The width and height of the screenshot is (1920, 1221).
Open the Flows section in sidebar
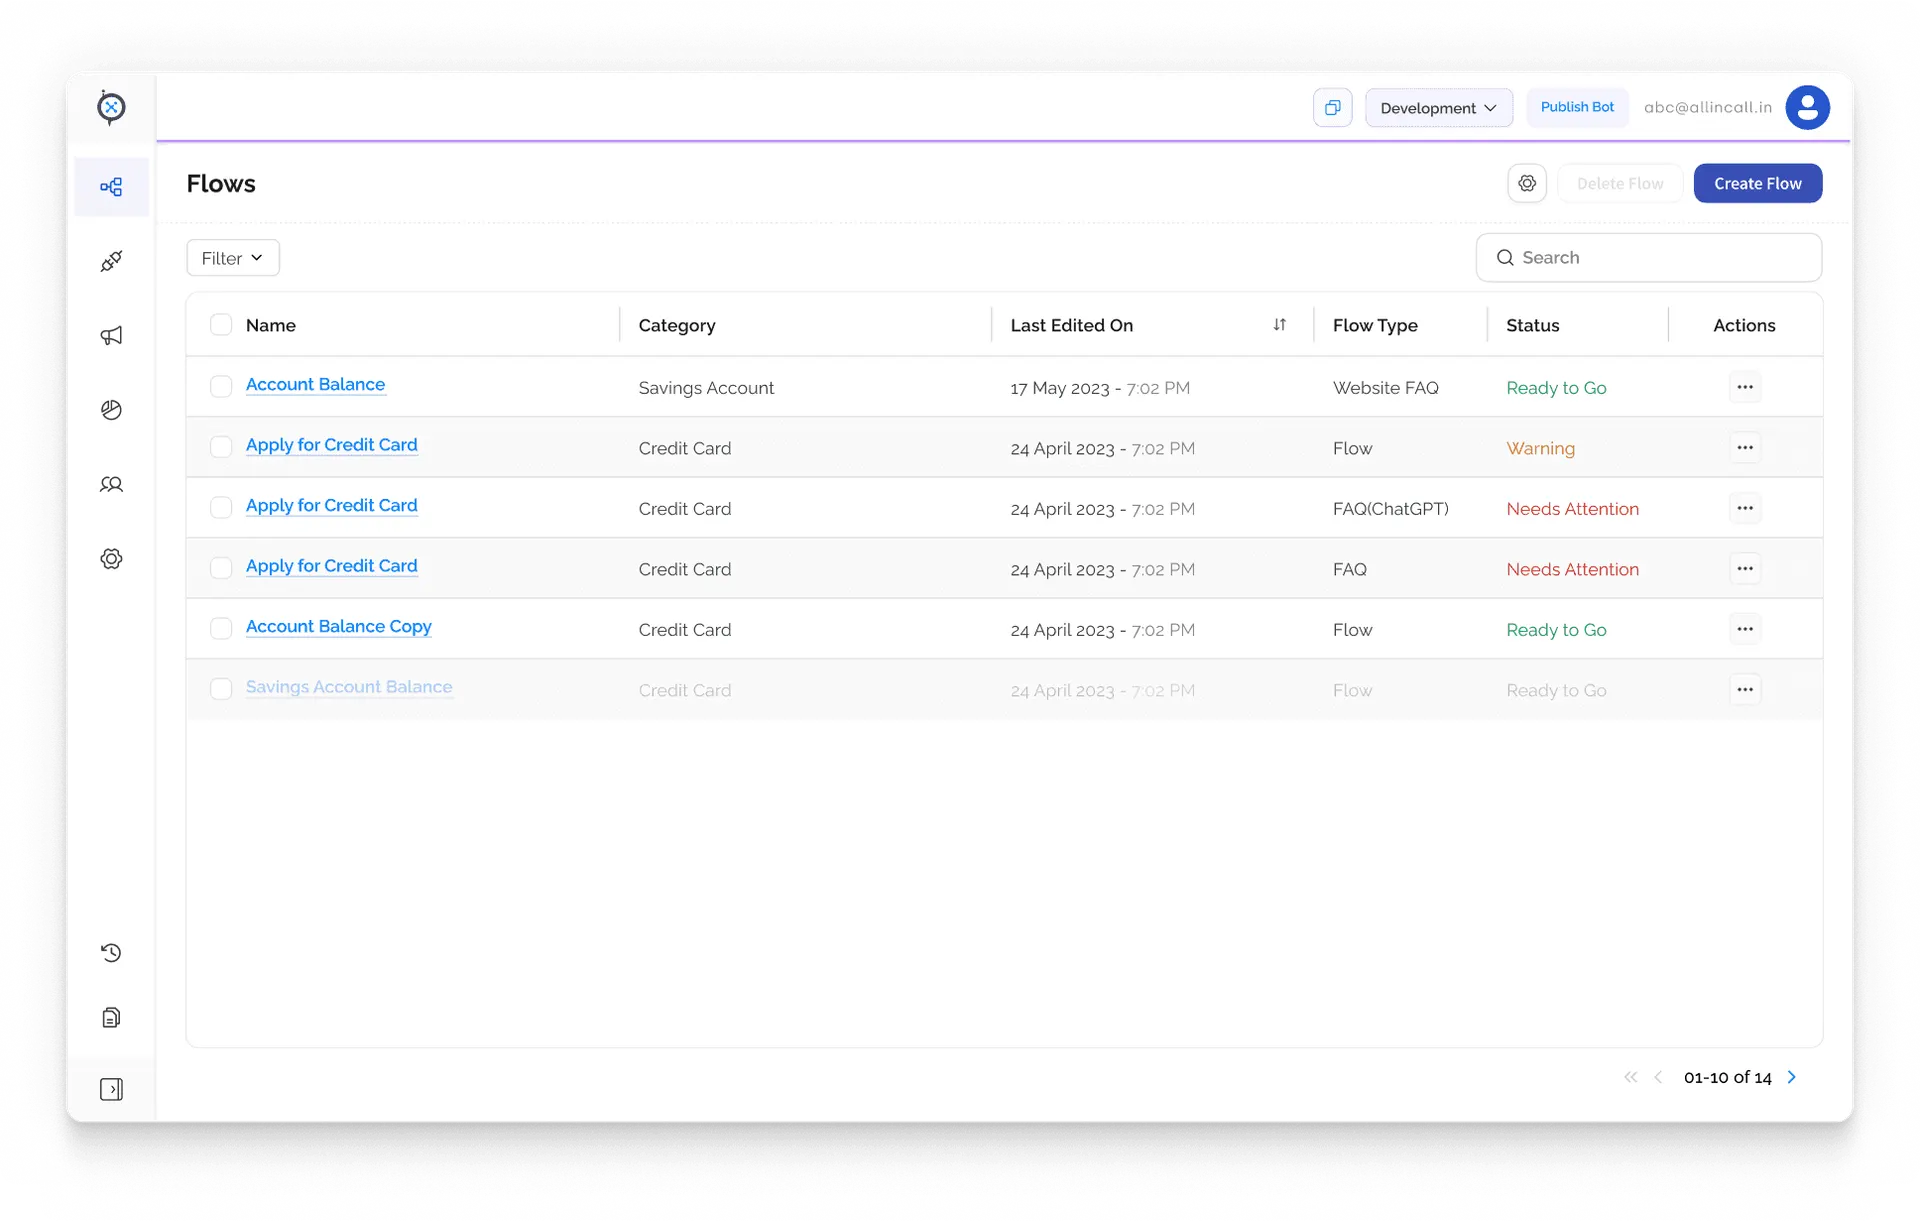[111, 187]
